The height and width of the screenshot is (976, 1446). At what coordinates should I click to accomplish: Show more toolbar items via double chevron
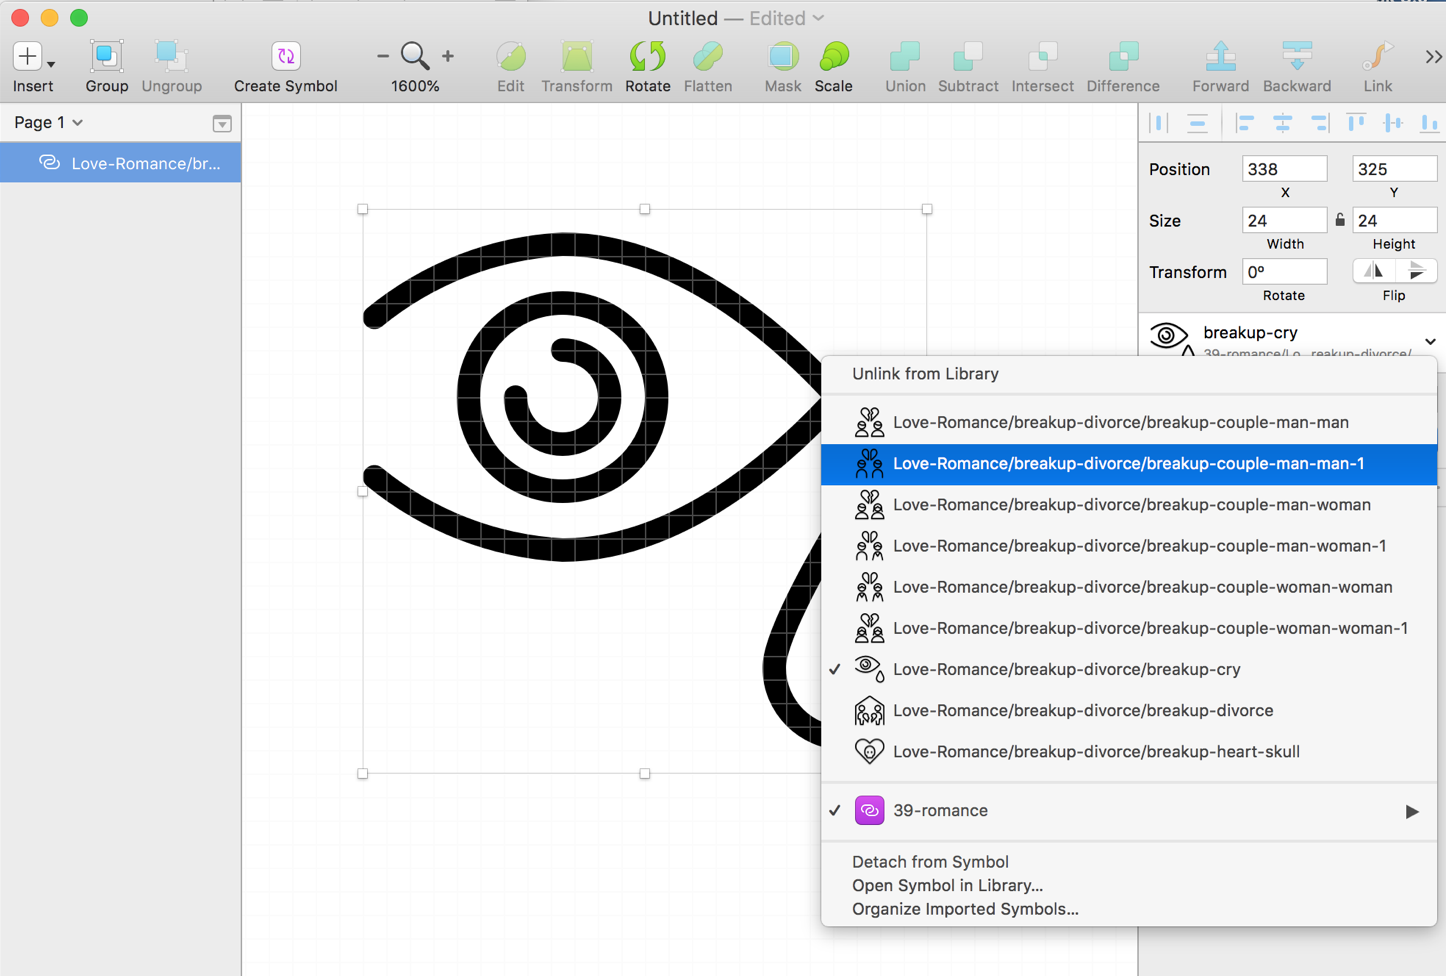pyautogui.click(x=1433, y=57)
